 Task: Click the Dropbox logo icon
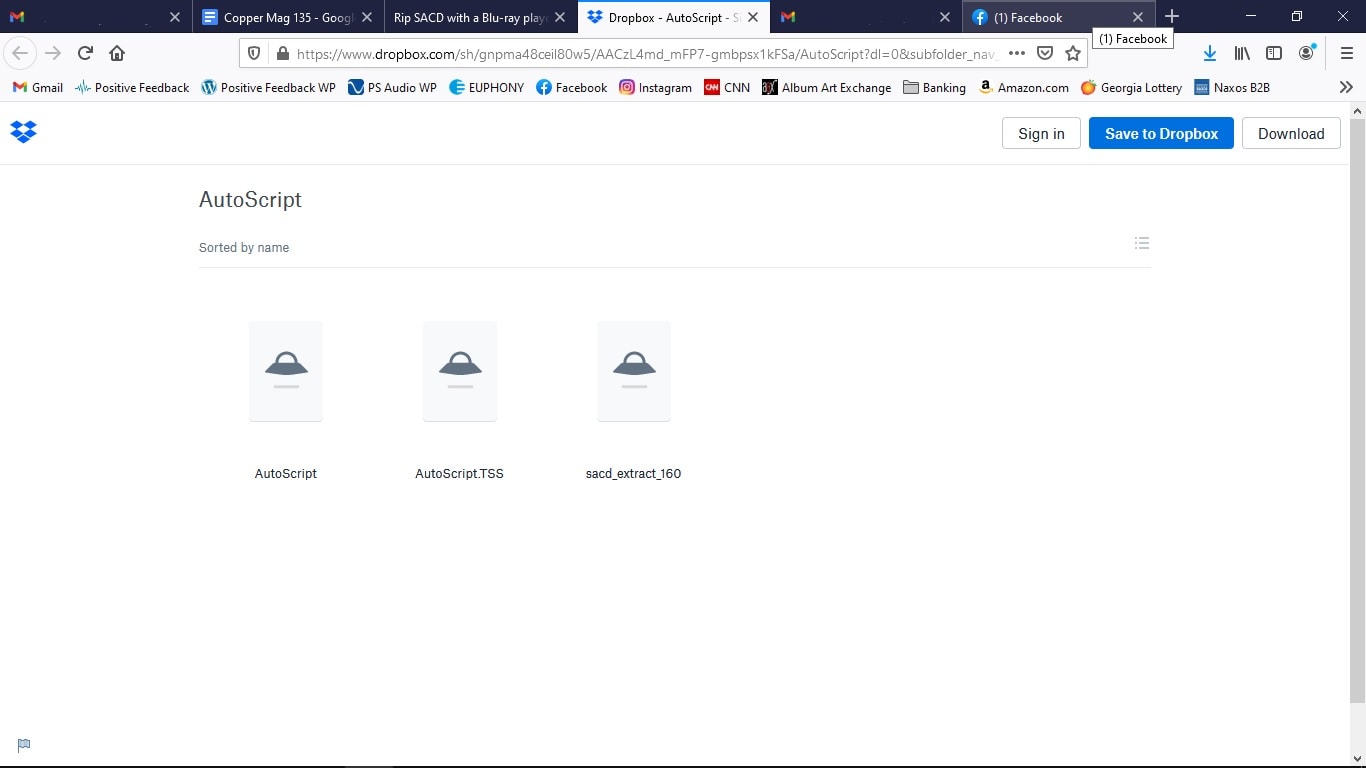point(23,132)
